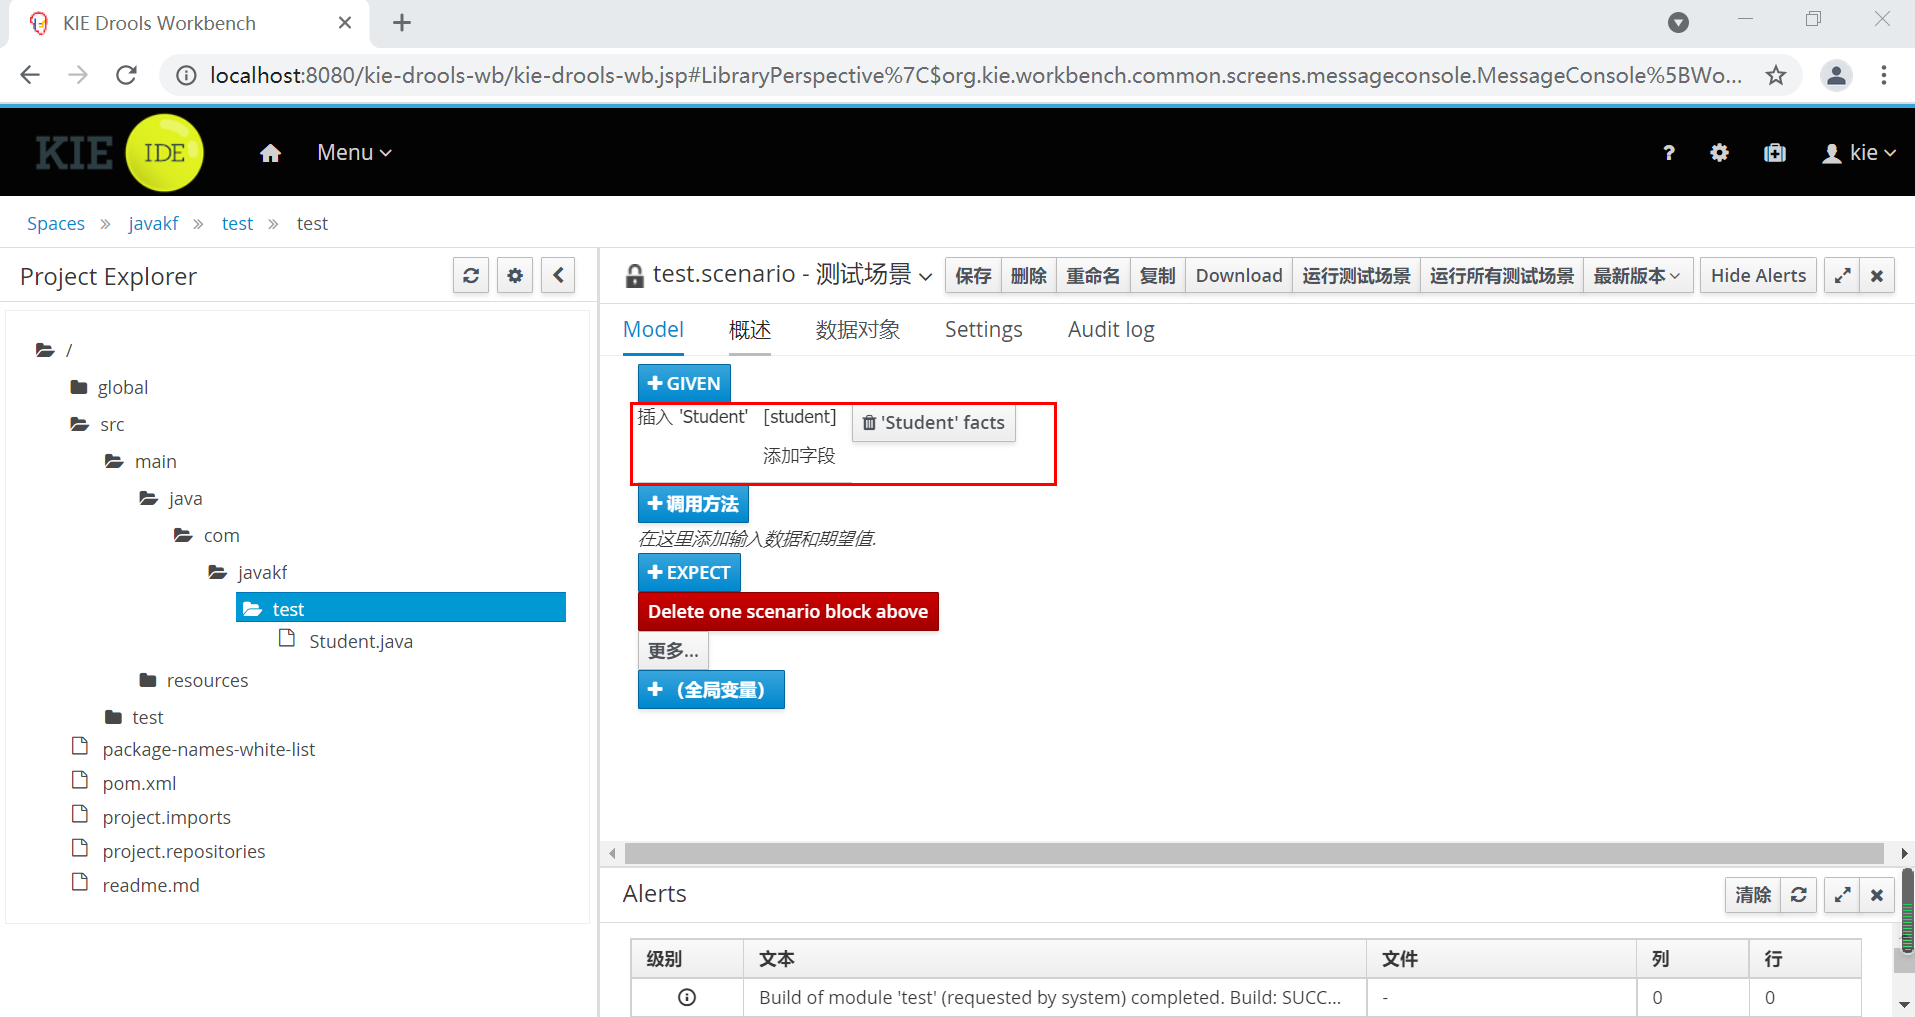Open the Menu dropdown
Viewport: 1915px width, 1017px height.
(354, 153)
